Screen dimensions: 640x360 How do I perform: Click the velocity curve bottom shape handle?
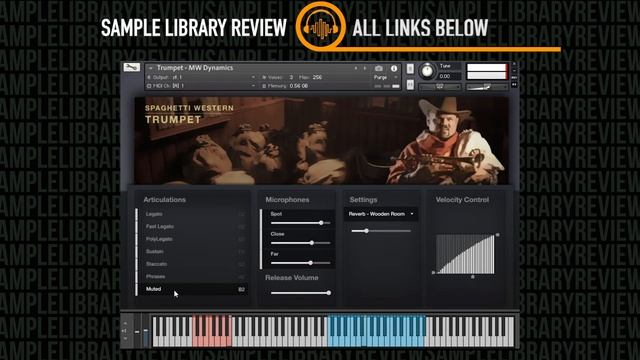coord(473,277)
